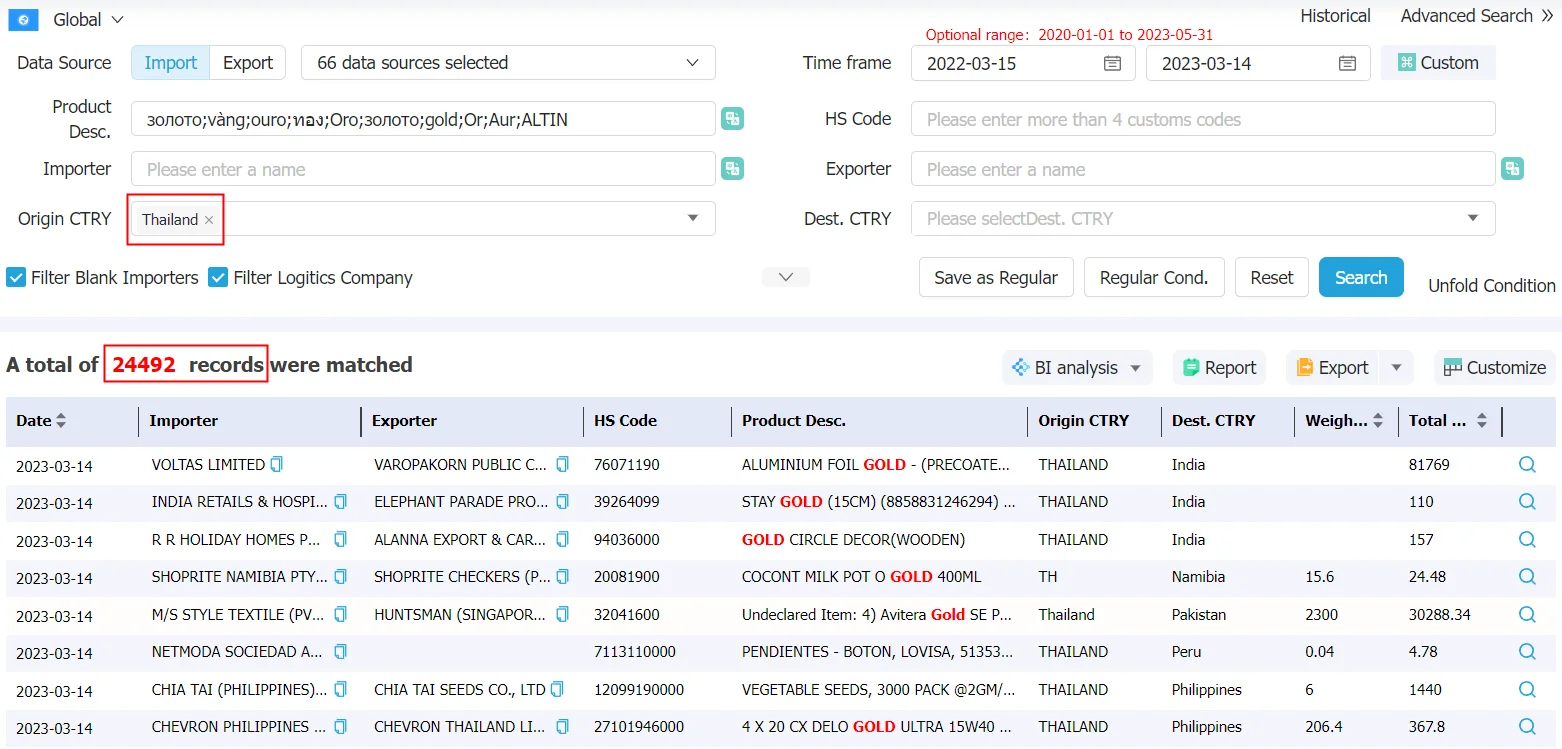
Task: Click Custom time frame button
Action: (1438, 62)
